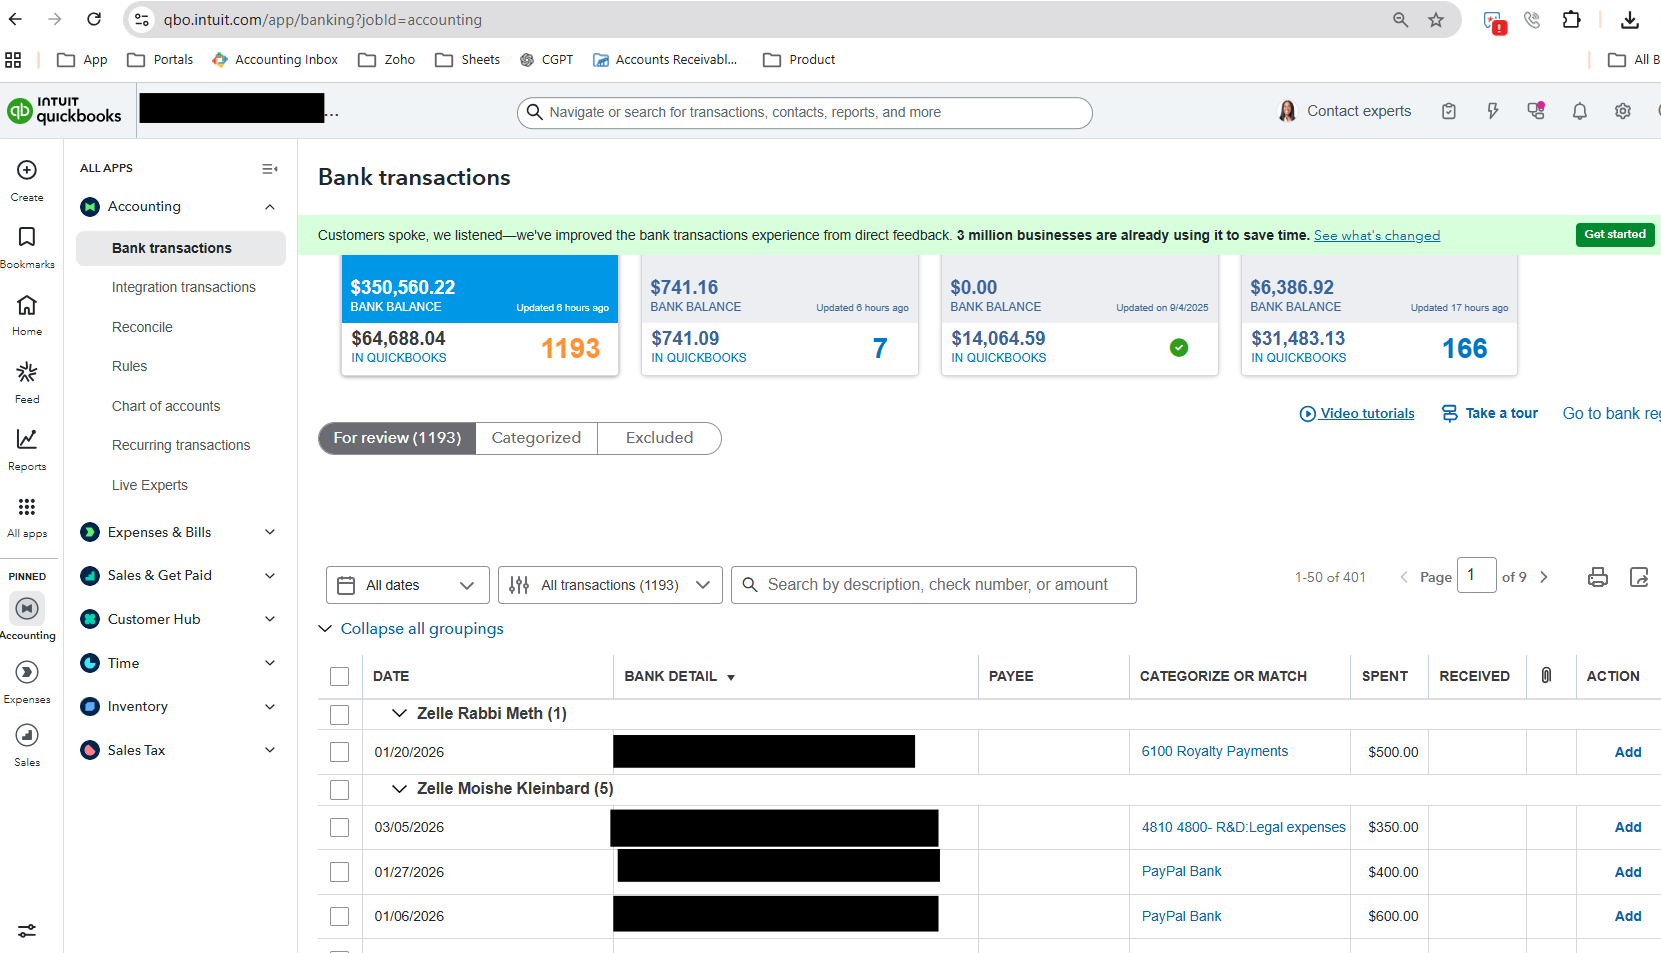Viewport: 1661px width, 953px height.
Task: Reload the browser page
Action: click(94, 19)
